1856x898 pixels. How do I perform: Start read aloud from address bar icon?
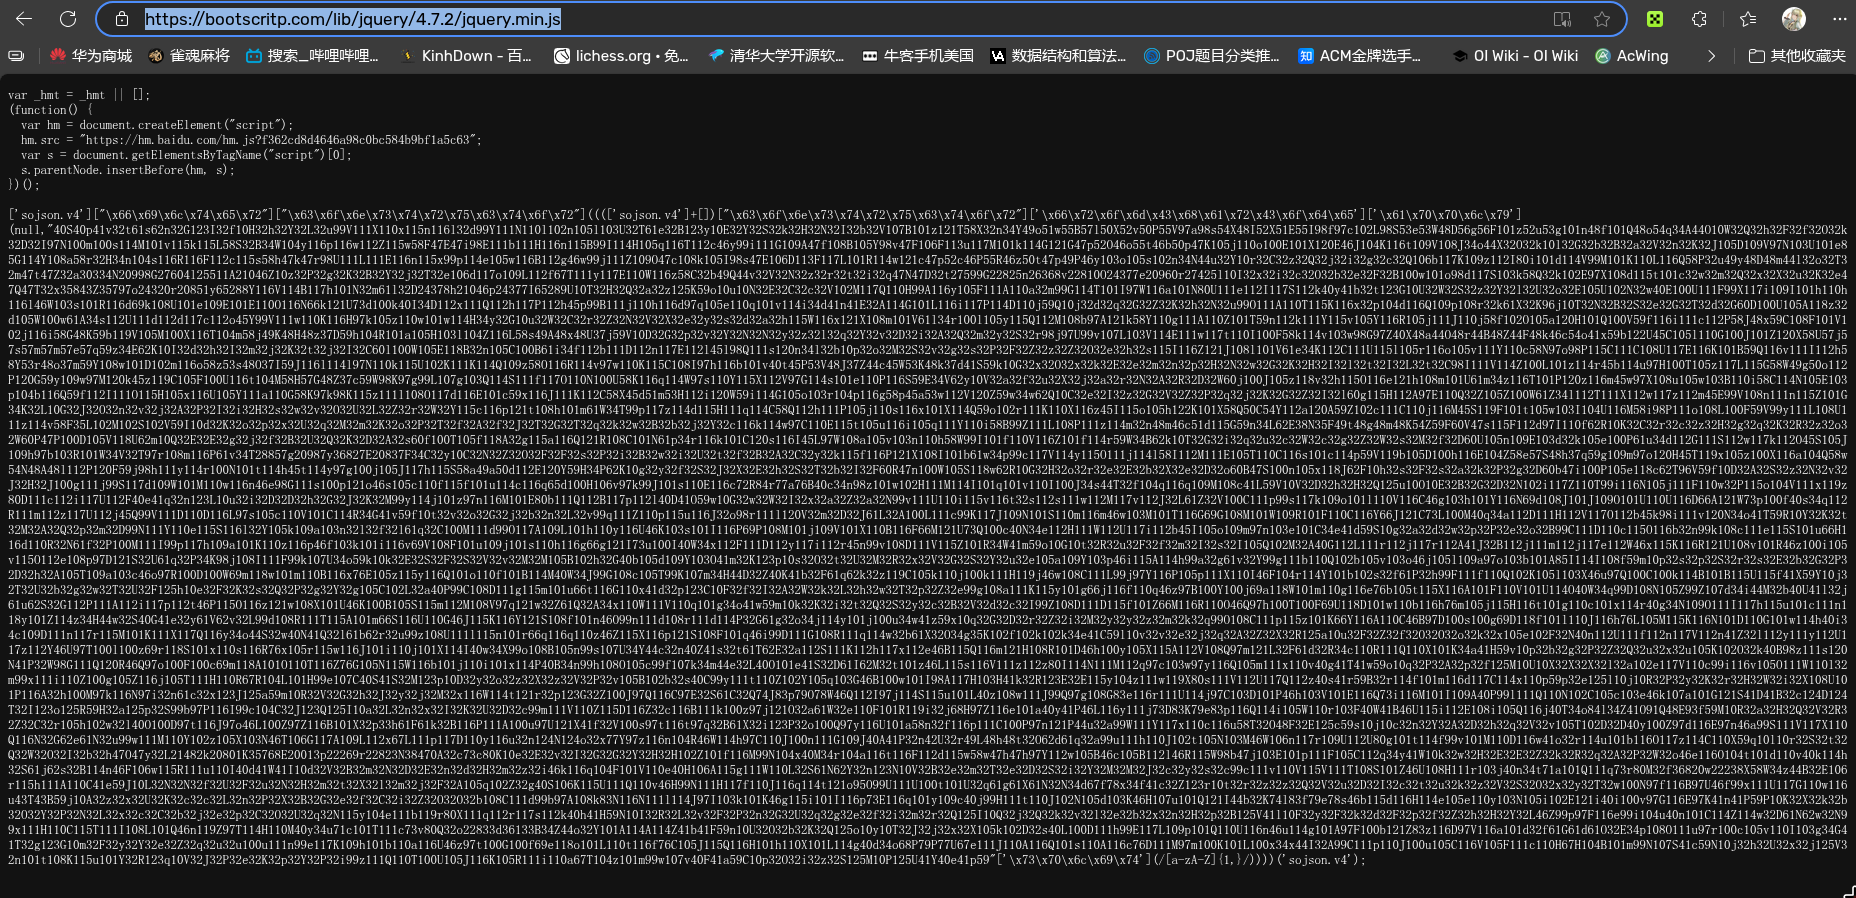1562,19
